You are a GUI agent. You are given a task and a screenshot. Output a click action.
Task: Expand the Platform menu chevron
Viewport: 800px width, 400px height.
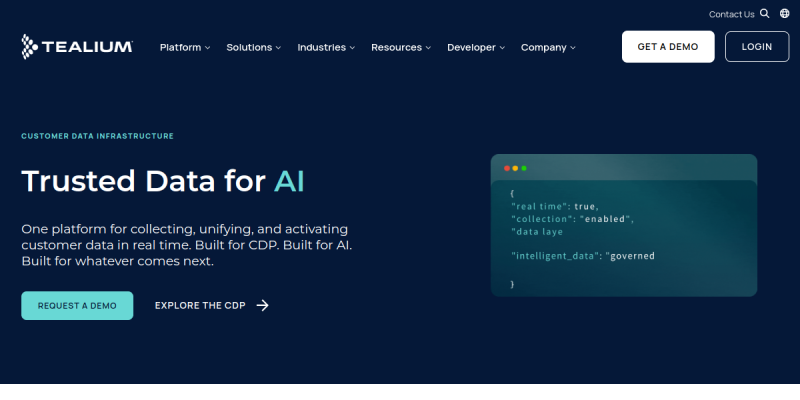pyautogui.click(x=208, y=48)
